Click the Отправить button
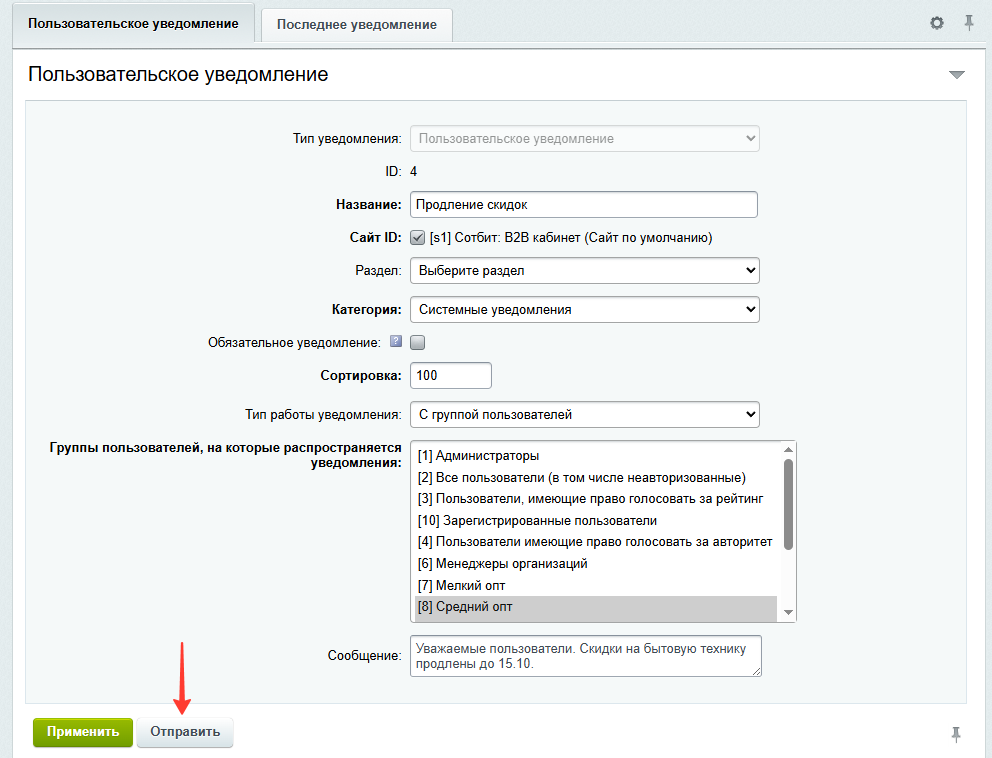This screenshot has height=758, width=992. point(185,732)
